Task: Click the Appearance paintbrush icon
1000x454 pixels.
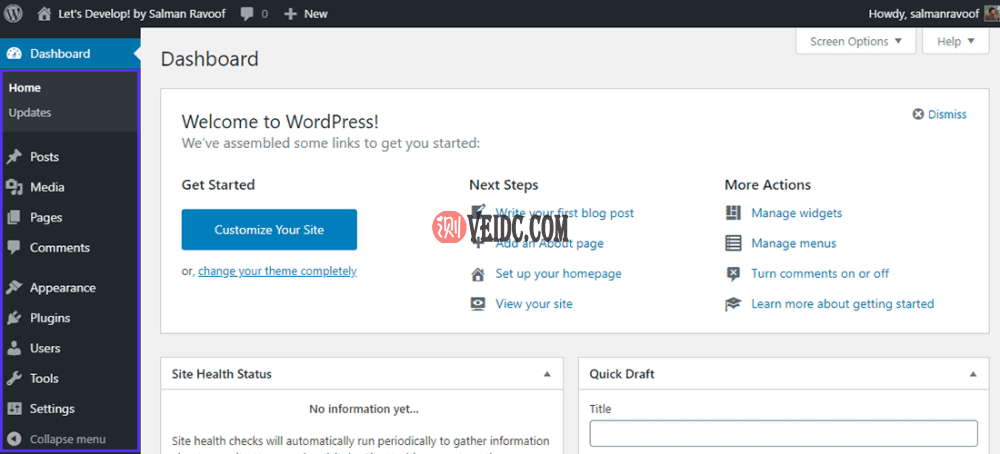Action: pos(14,288)
